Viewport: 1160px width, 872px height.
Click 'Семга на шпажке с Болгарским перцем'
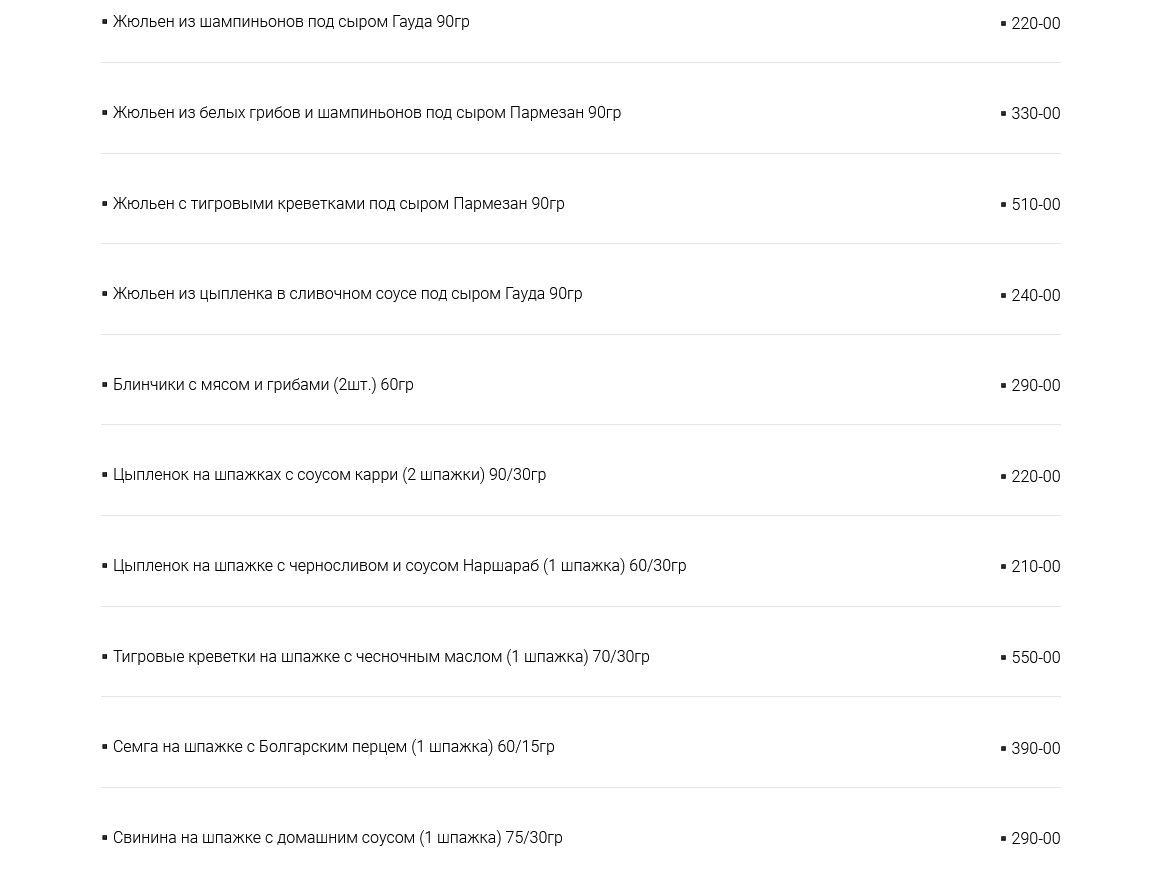pyautogui.click(x=333, y=747)
